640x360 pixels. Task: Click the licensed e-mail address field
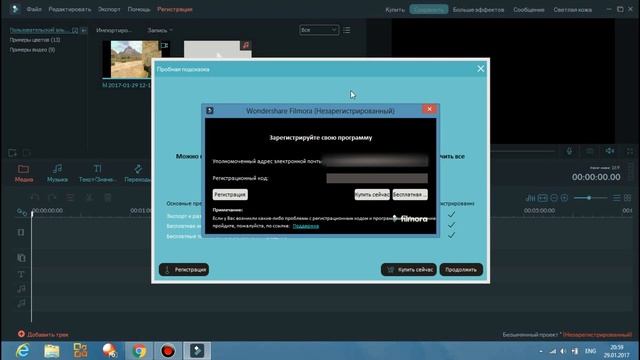pyautogui.click(x=377, y=161)
